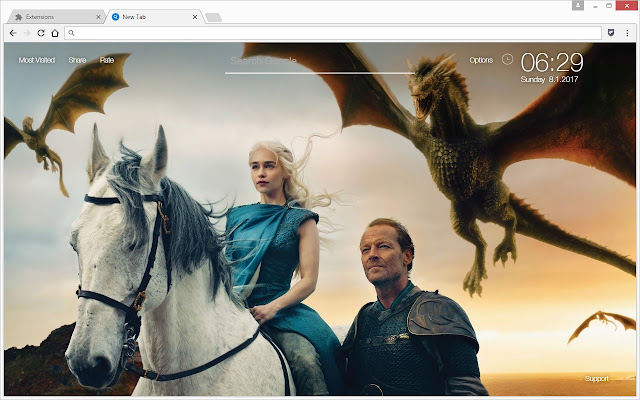The height and width of the screenshot is (400, 640).
Task: Close the Extensions tab
Action: [98, 17]
